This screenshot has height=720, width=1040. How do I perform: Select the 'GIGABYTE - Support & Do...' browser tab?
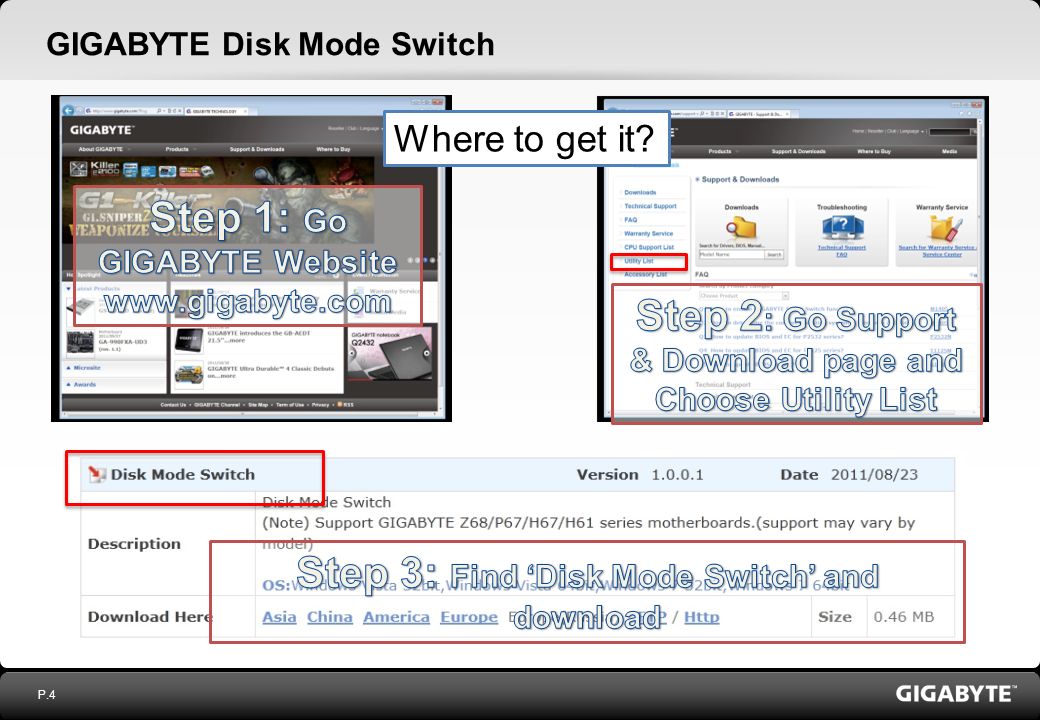point(759,114)
